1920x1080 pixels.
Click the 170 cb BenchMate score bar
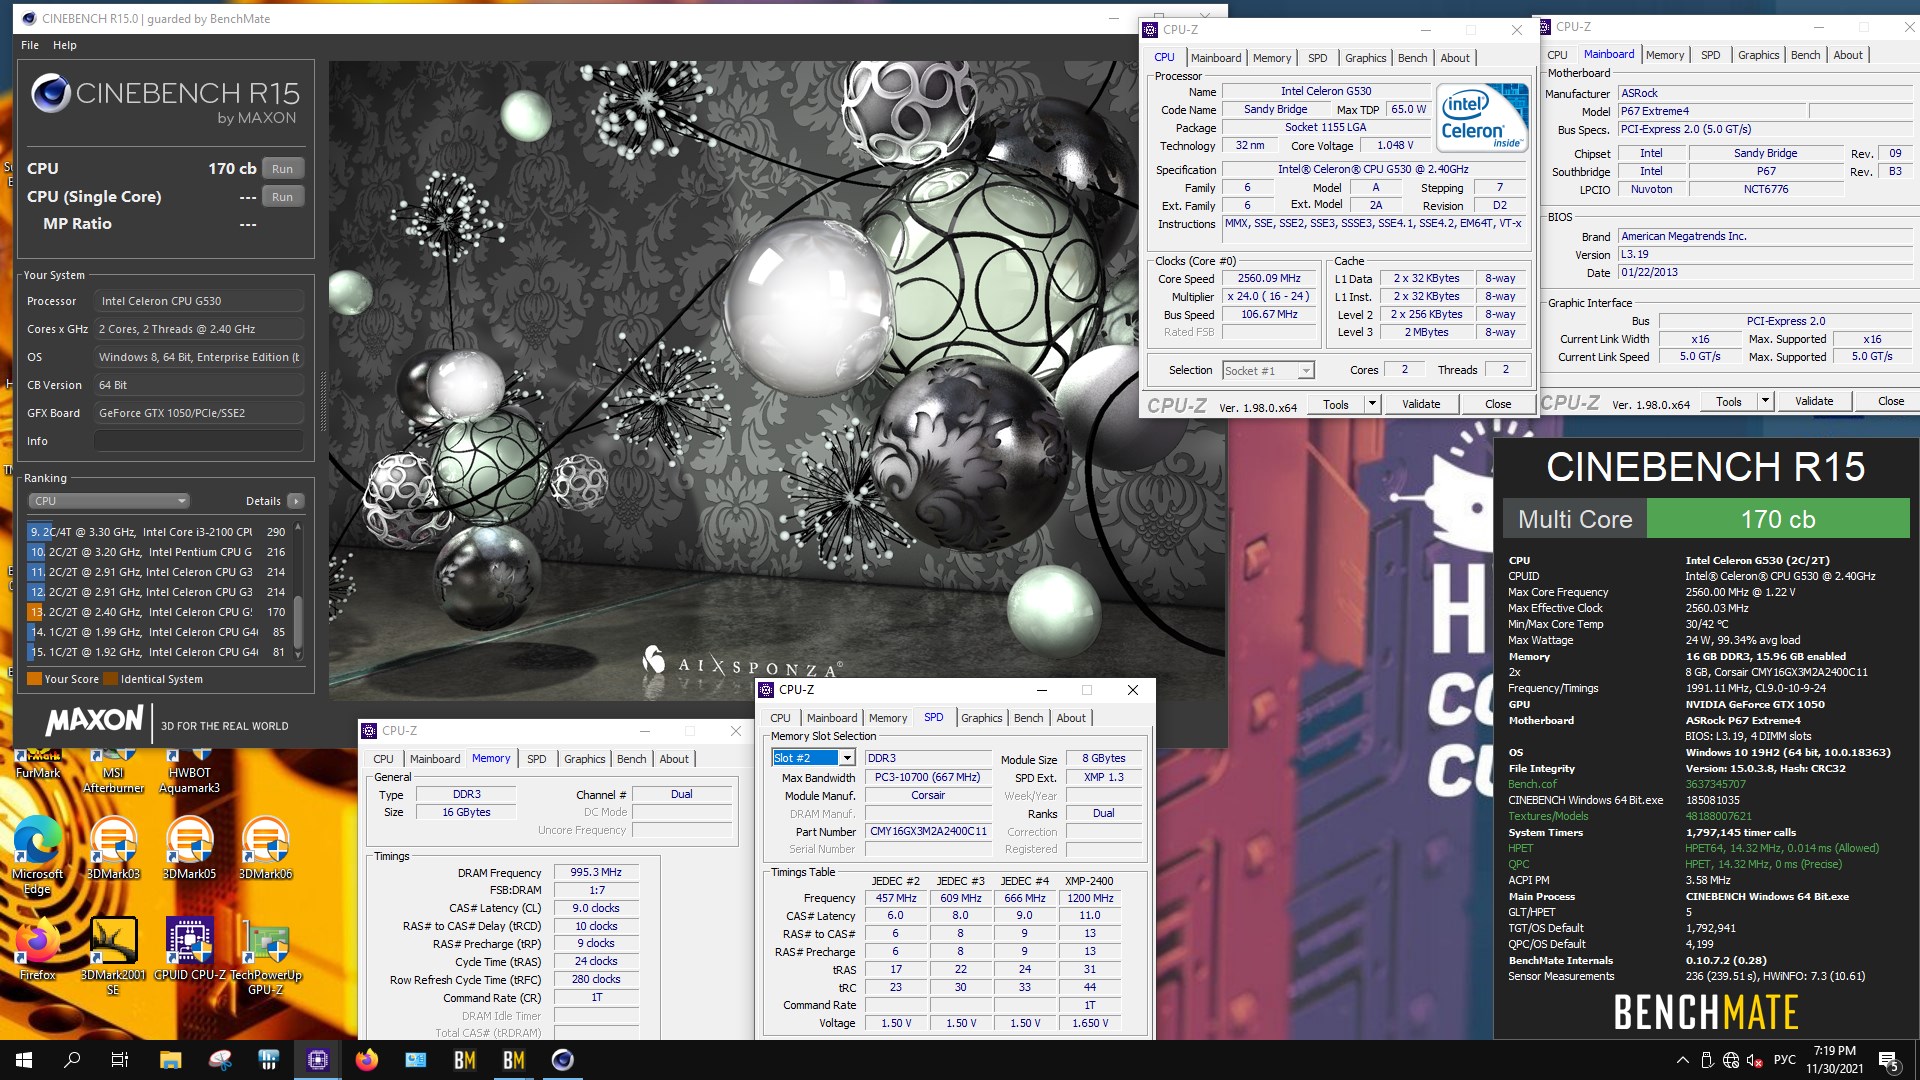(x=1777, y=519)
